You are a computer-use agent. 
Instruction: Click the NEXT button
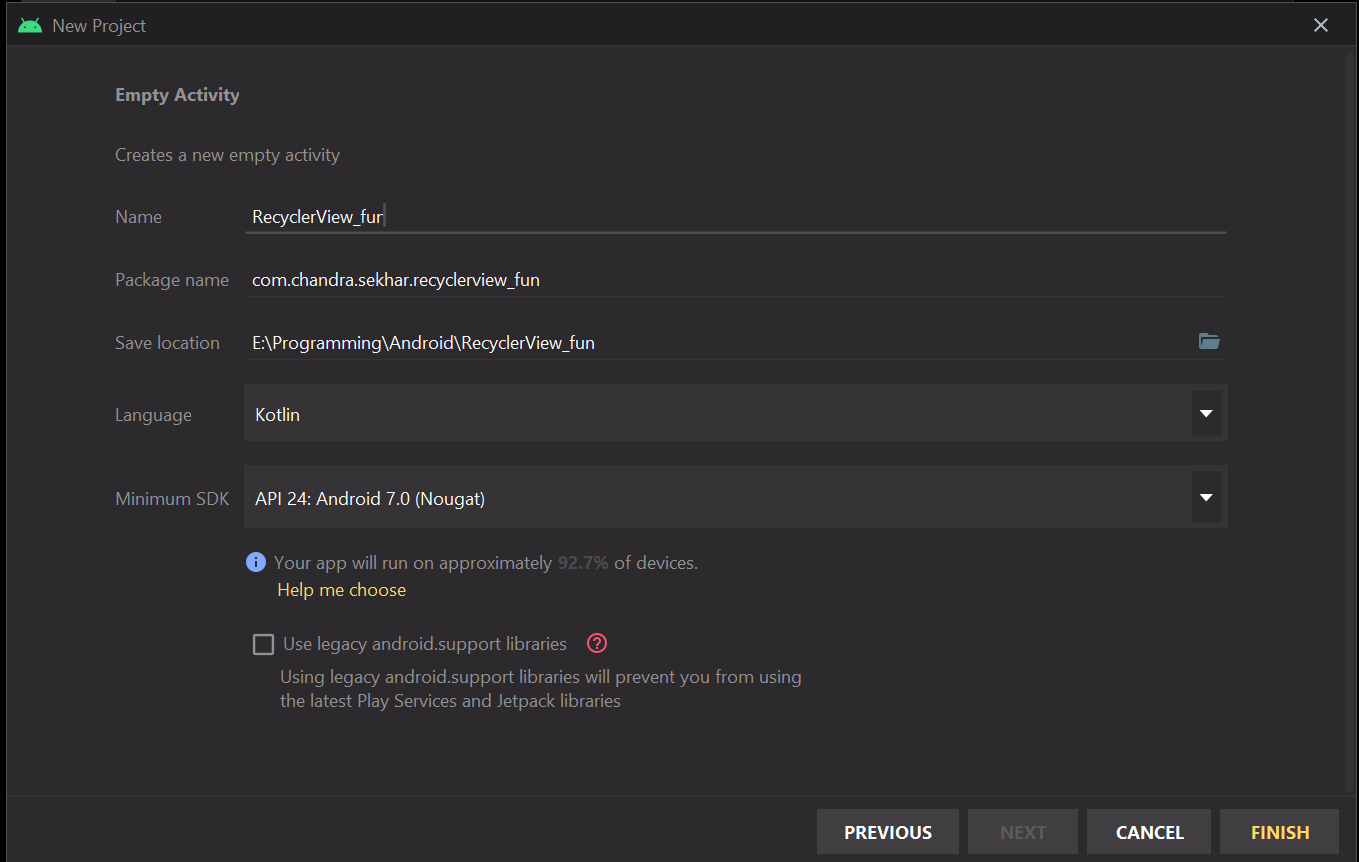click(1023, 832)
